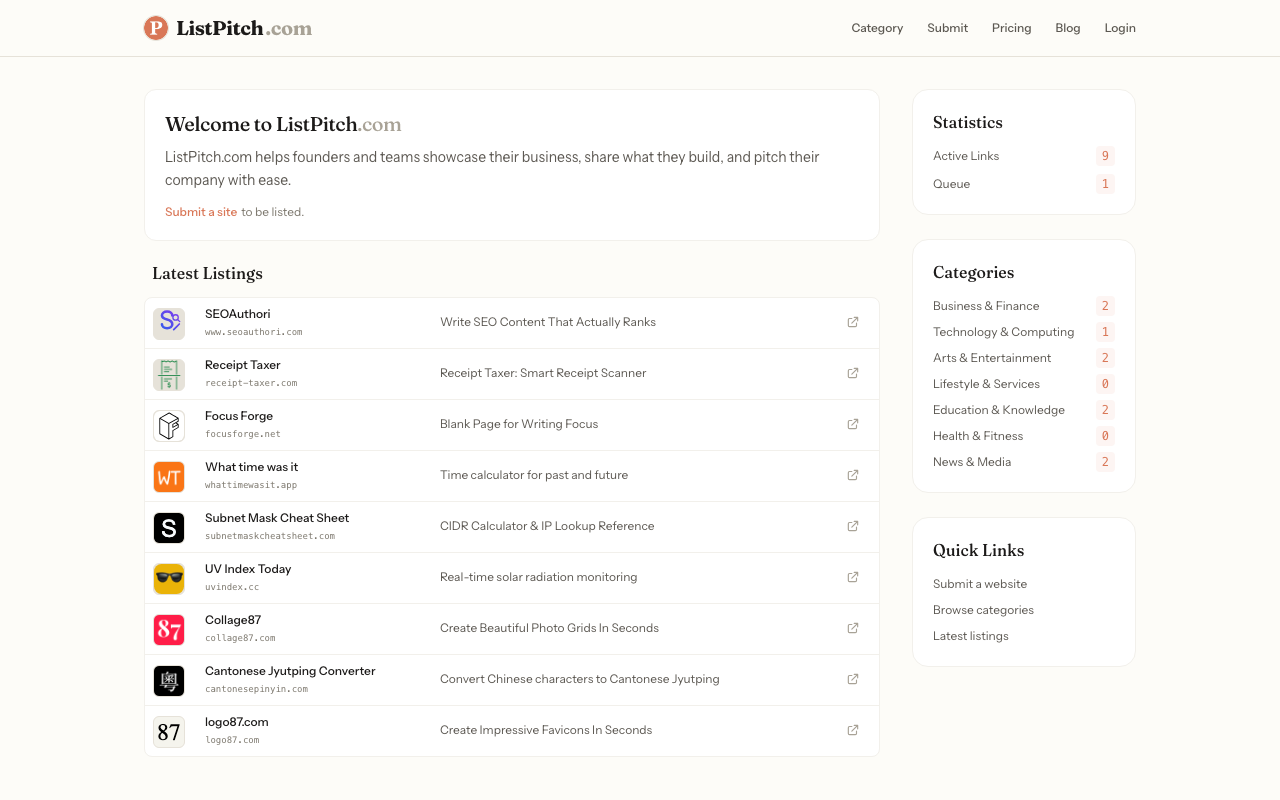Open the Lifestyle & Services category
Image resolution: width=1280 pixels, height=800 pixels.
pyautogui.click(x=986, y=384)
